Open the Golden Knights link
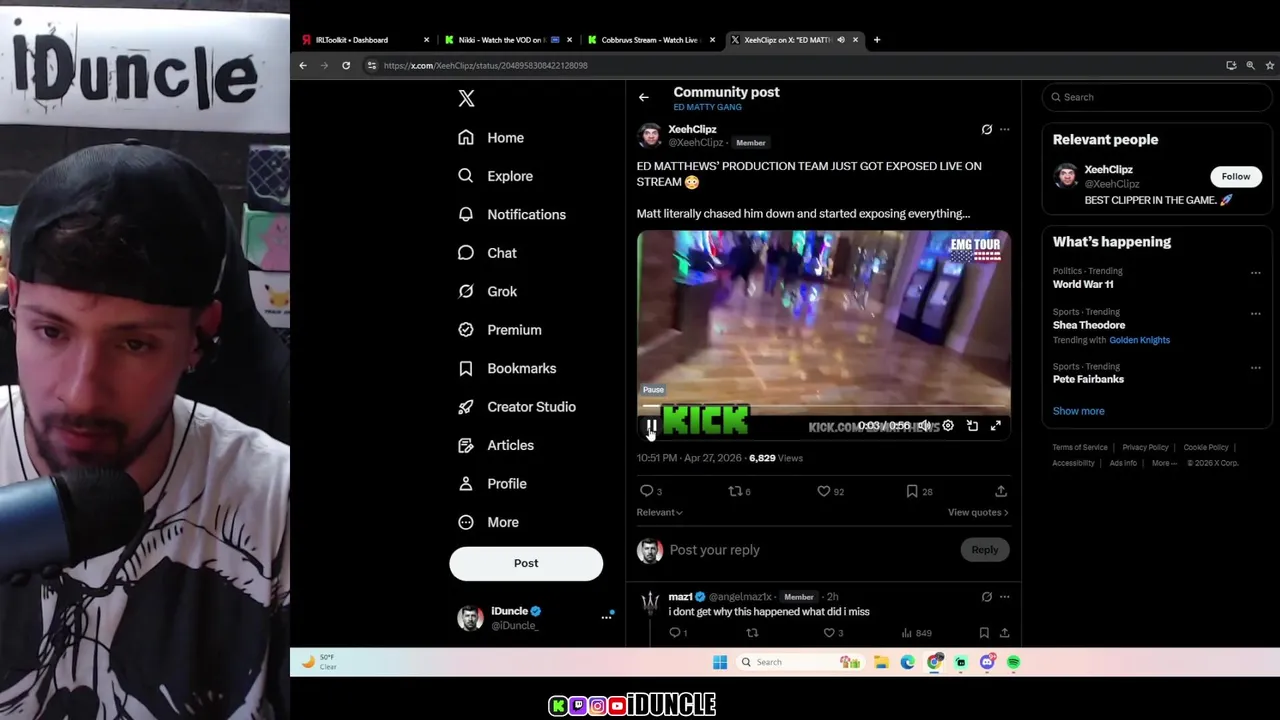The height and width of the screenshot is (720, 1280). 1139,340
